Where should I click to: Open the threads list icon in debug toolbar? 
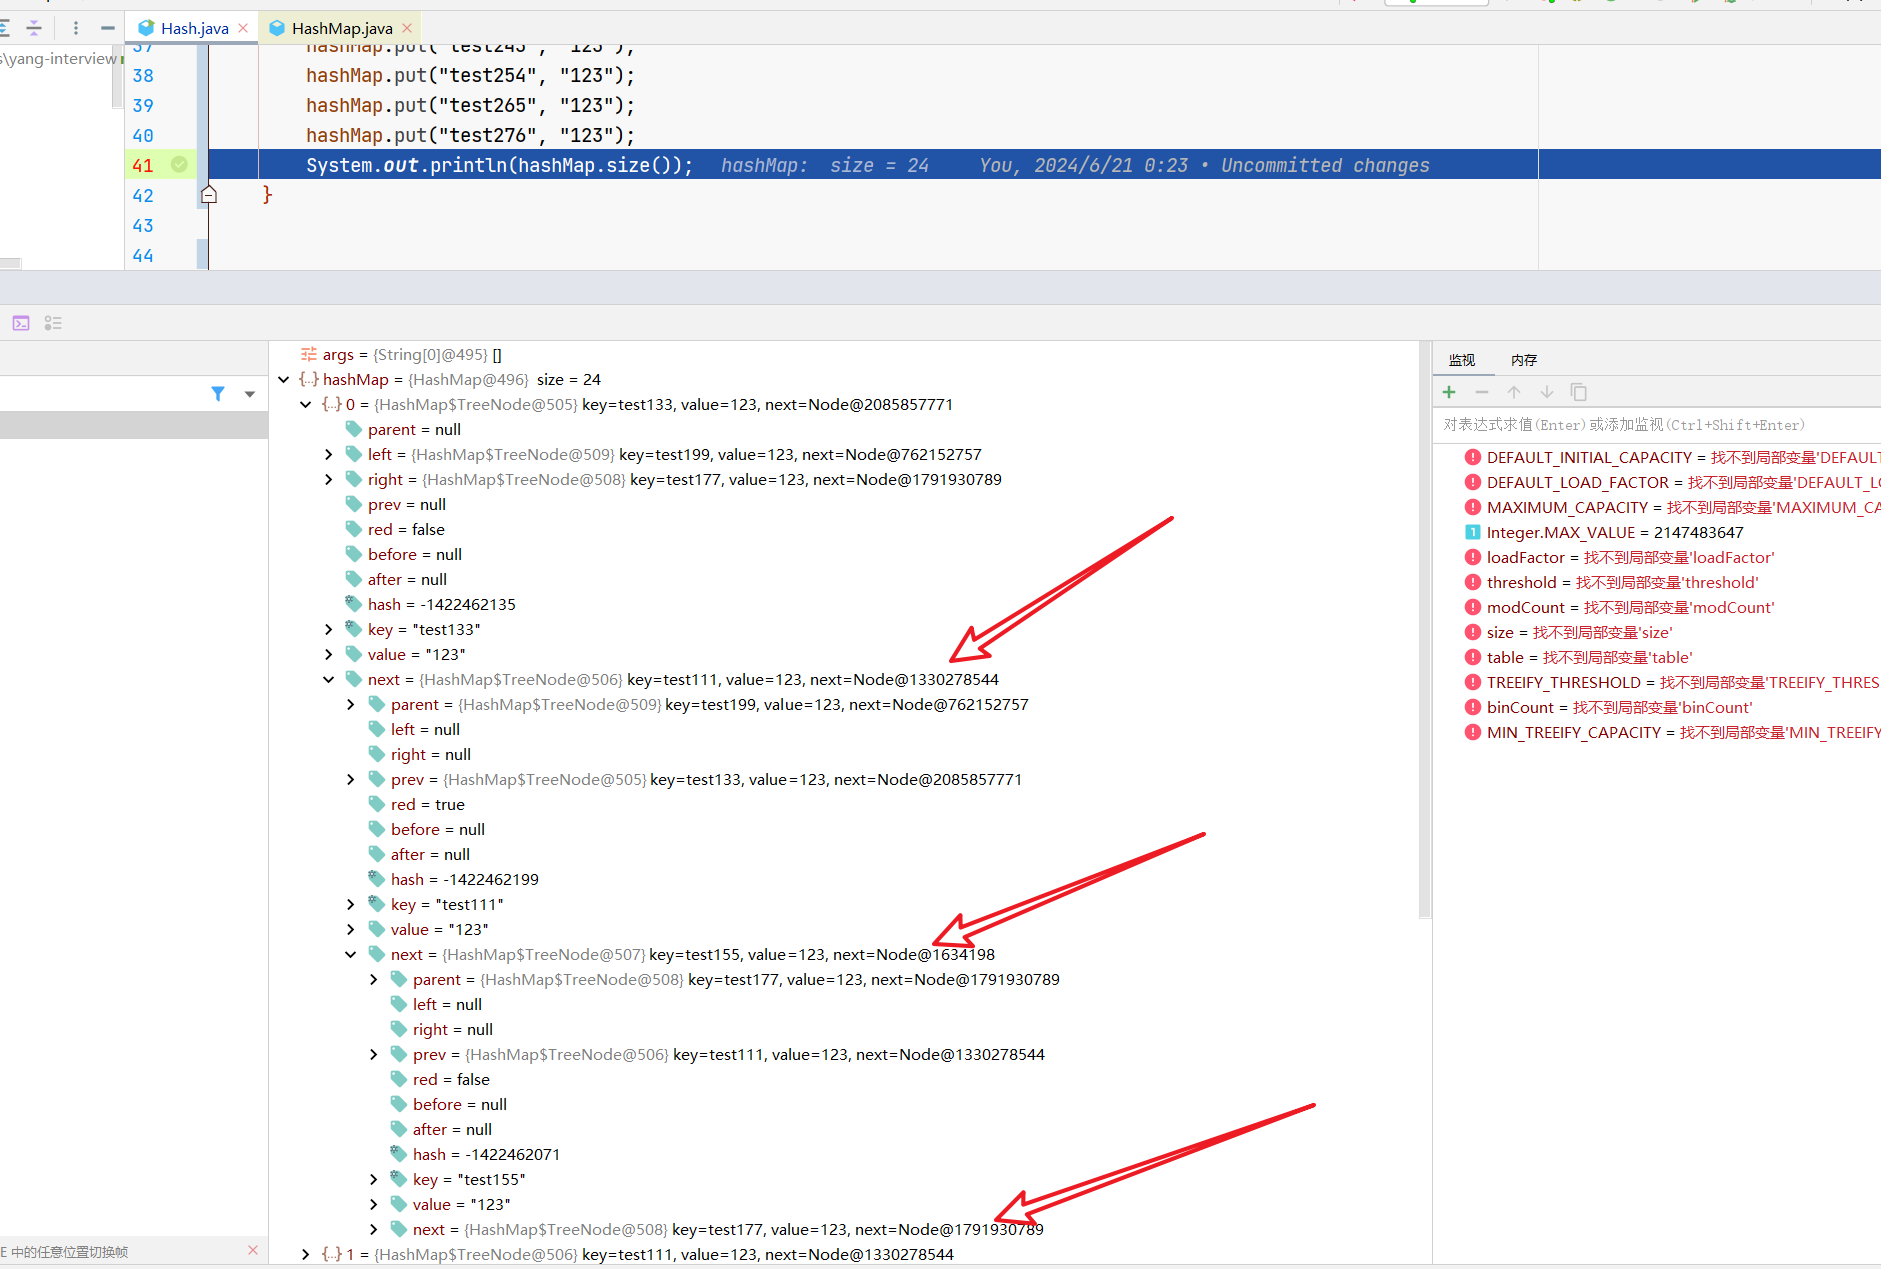(54, 323)
